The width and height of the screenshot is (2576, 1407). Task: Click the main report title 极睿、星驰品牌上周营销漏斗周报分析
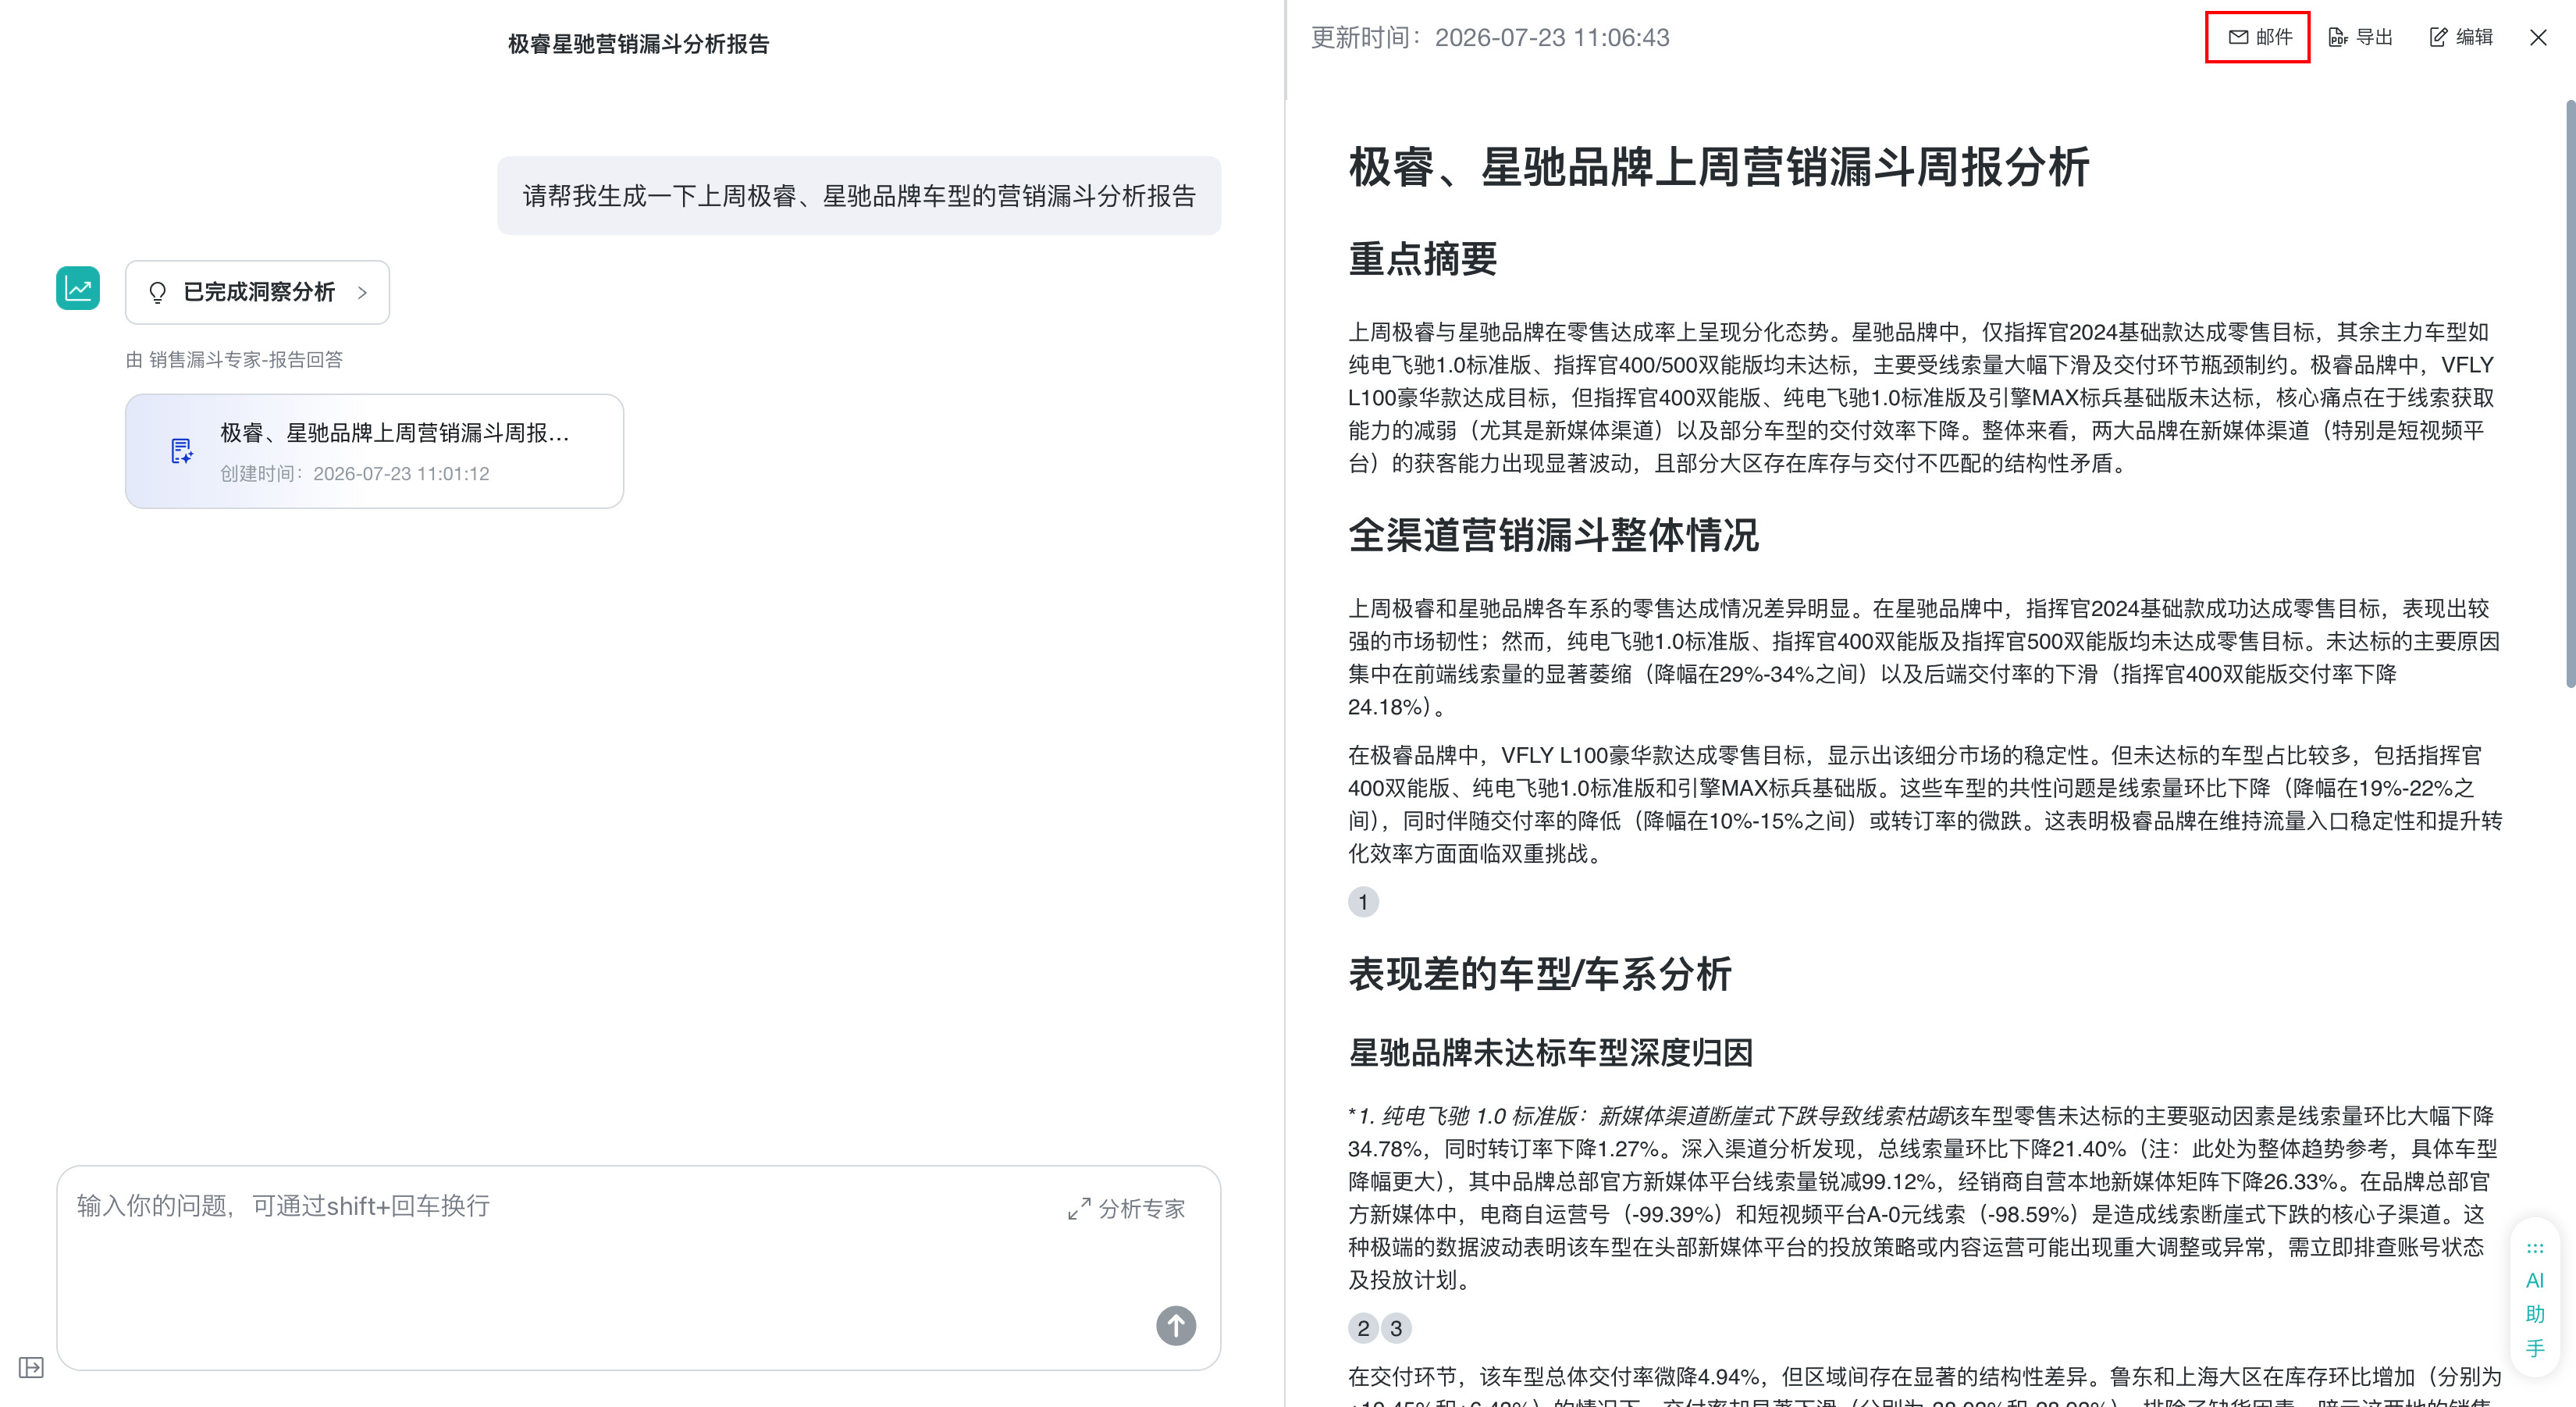pos(1719,166)
